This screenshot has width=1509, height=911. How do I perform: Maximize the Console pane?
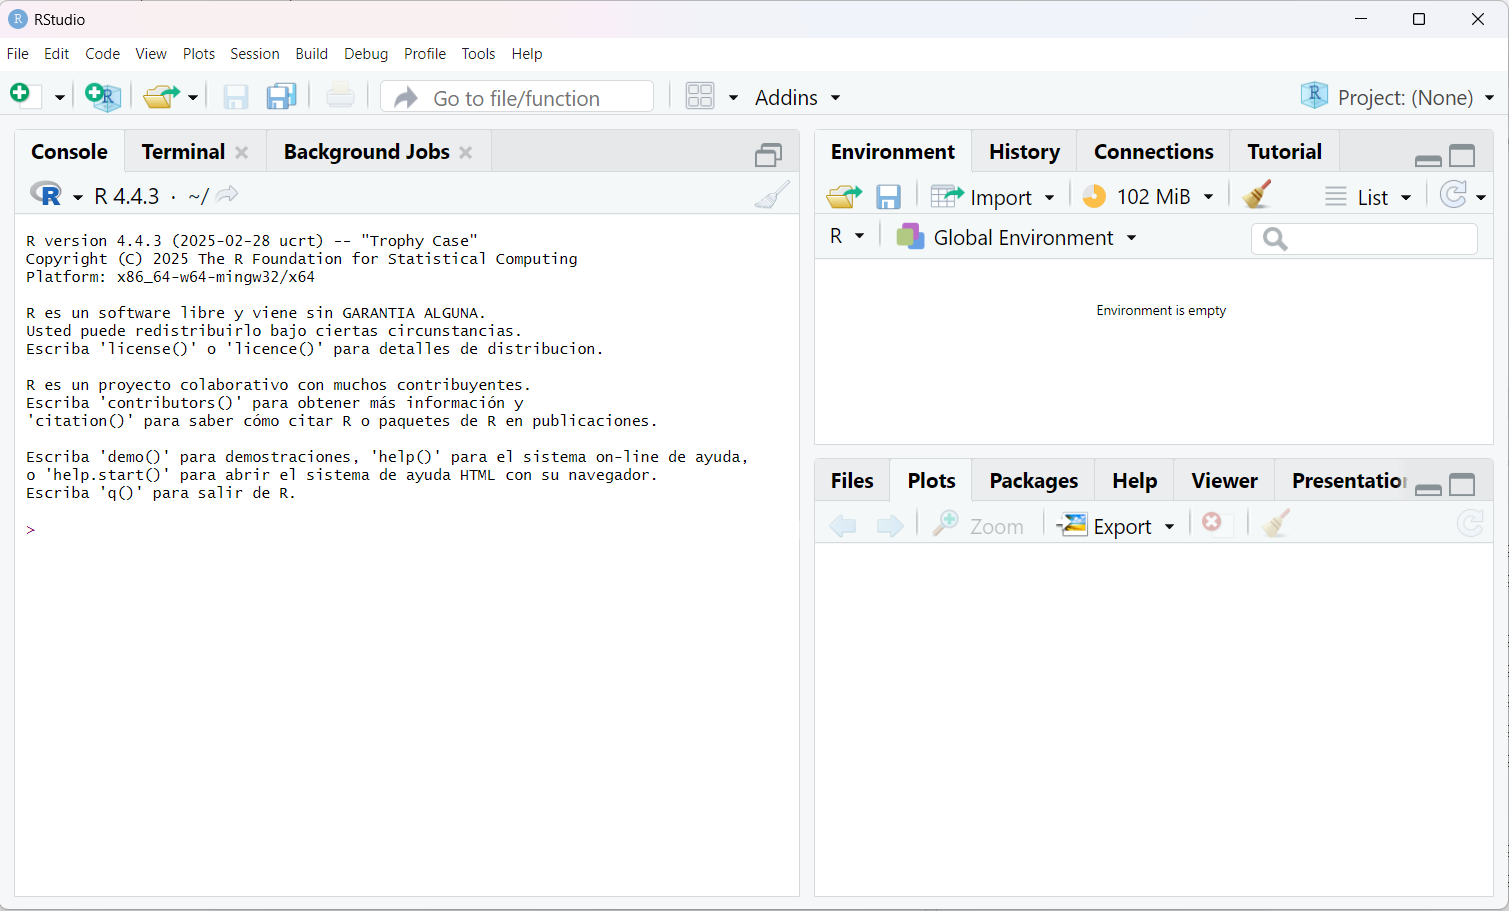coord(768,155)
